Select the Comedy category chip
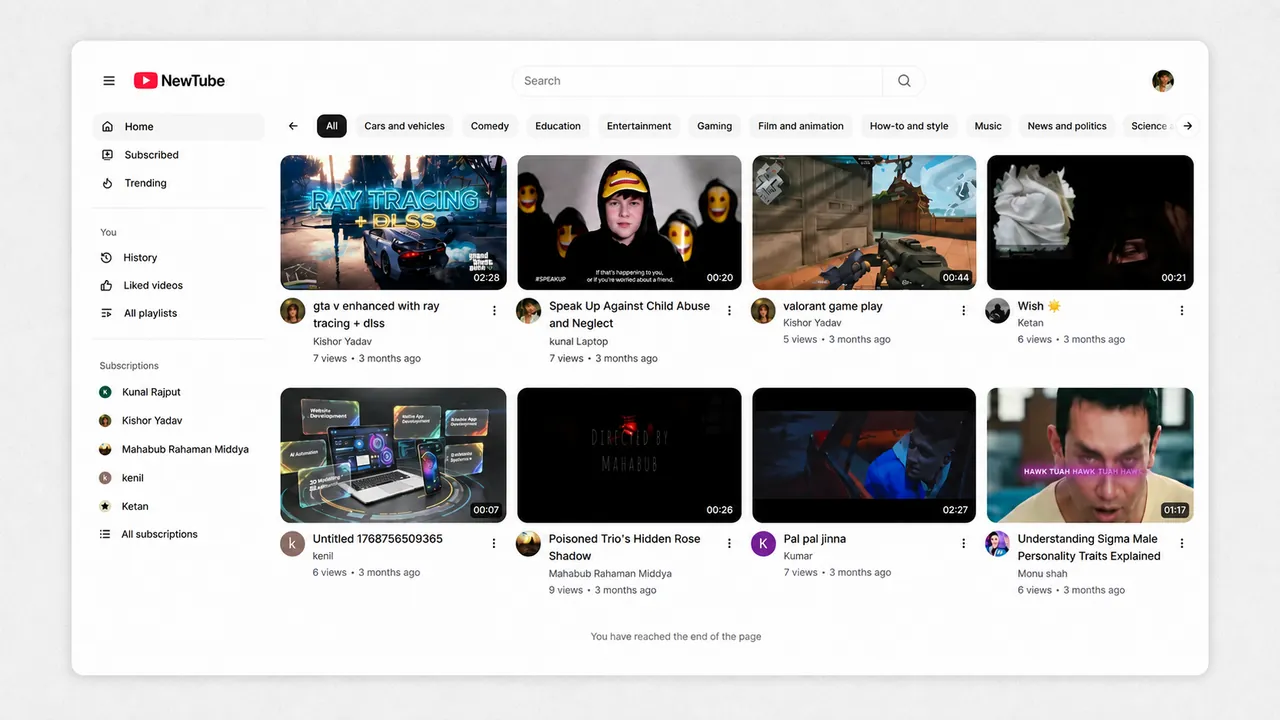Viewport: 1280px width, 720px height. pos(490,126)
